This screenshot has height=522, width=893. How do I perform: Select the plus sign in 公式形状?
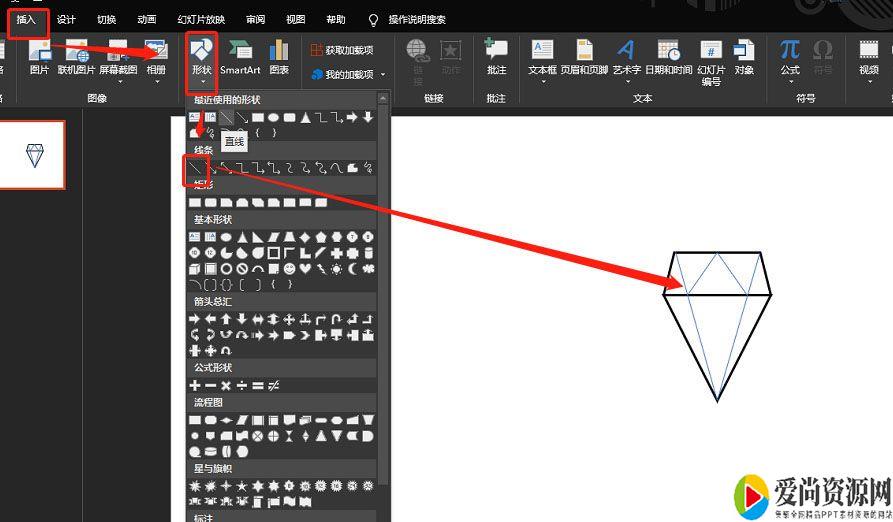coord(195,385)
